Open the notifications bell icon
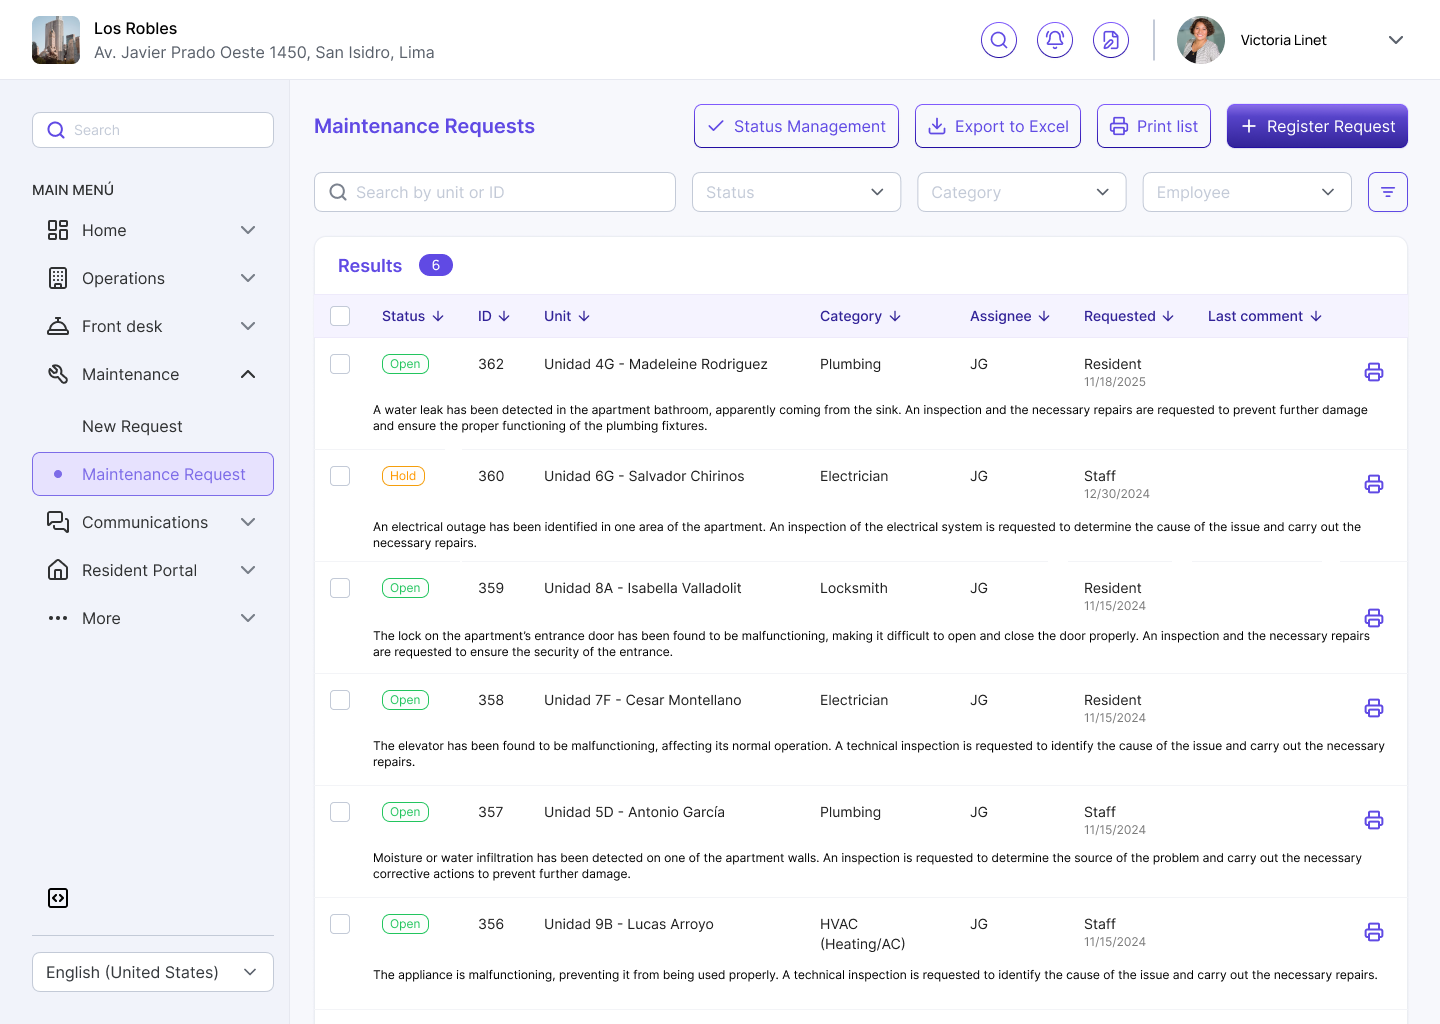The width and height of the screenshot is (1440, 1024). coord(1055,40)
